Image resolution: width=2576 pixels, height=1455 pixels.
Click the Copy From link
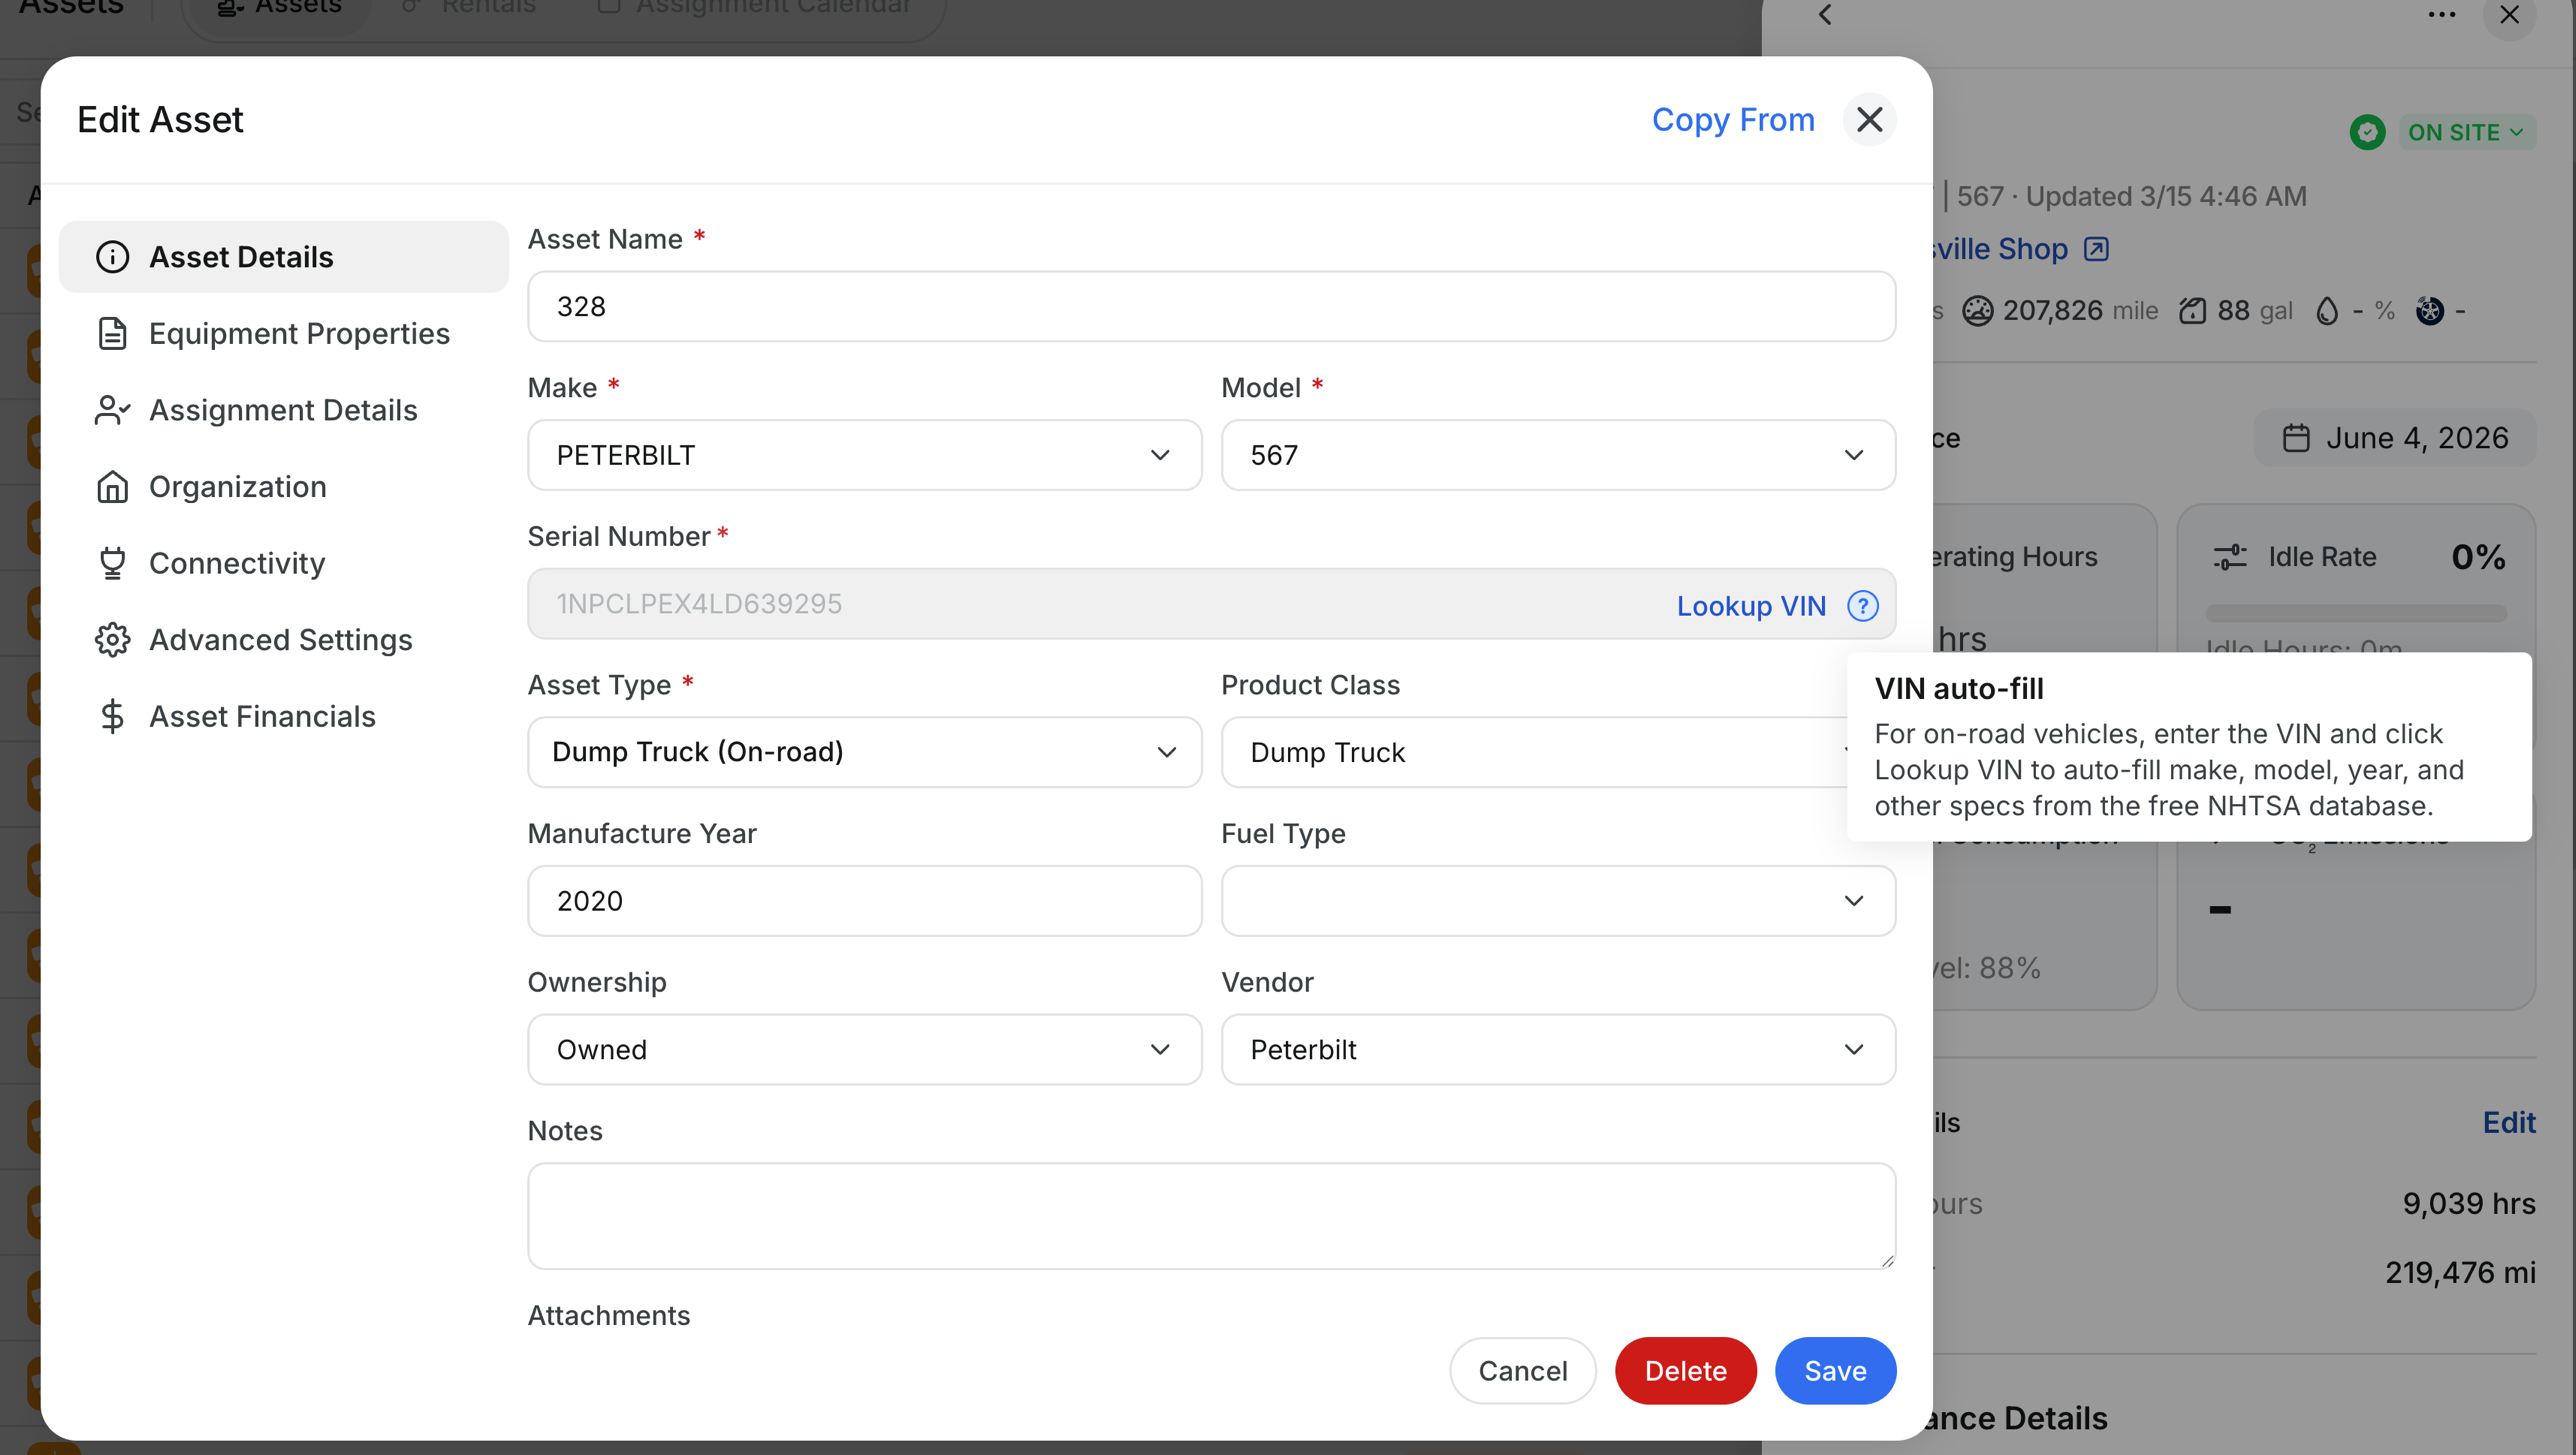point(1733,119)
